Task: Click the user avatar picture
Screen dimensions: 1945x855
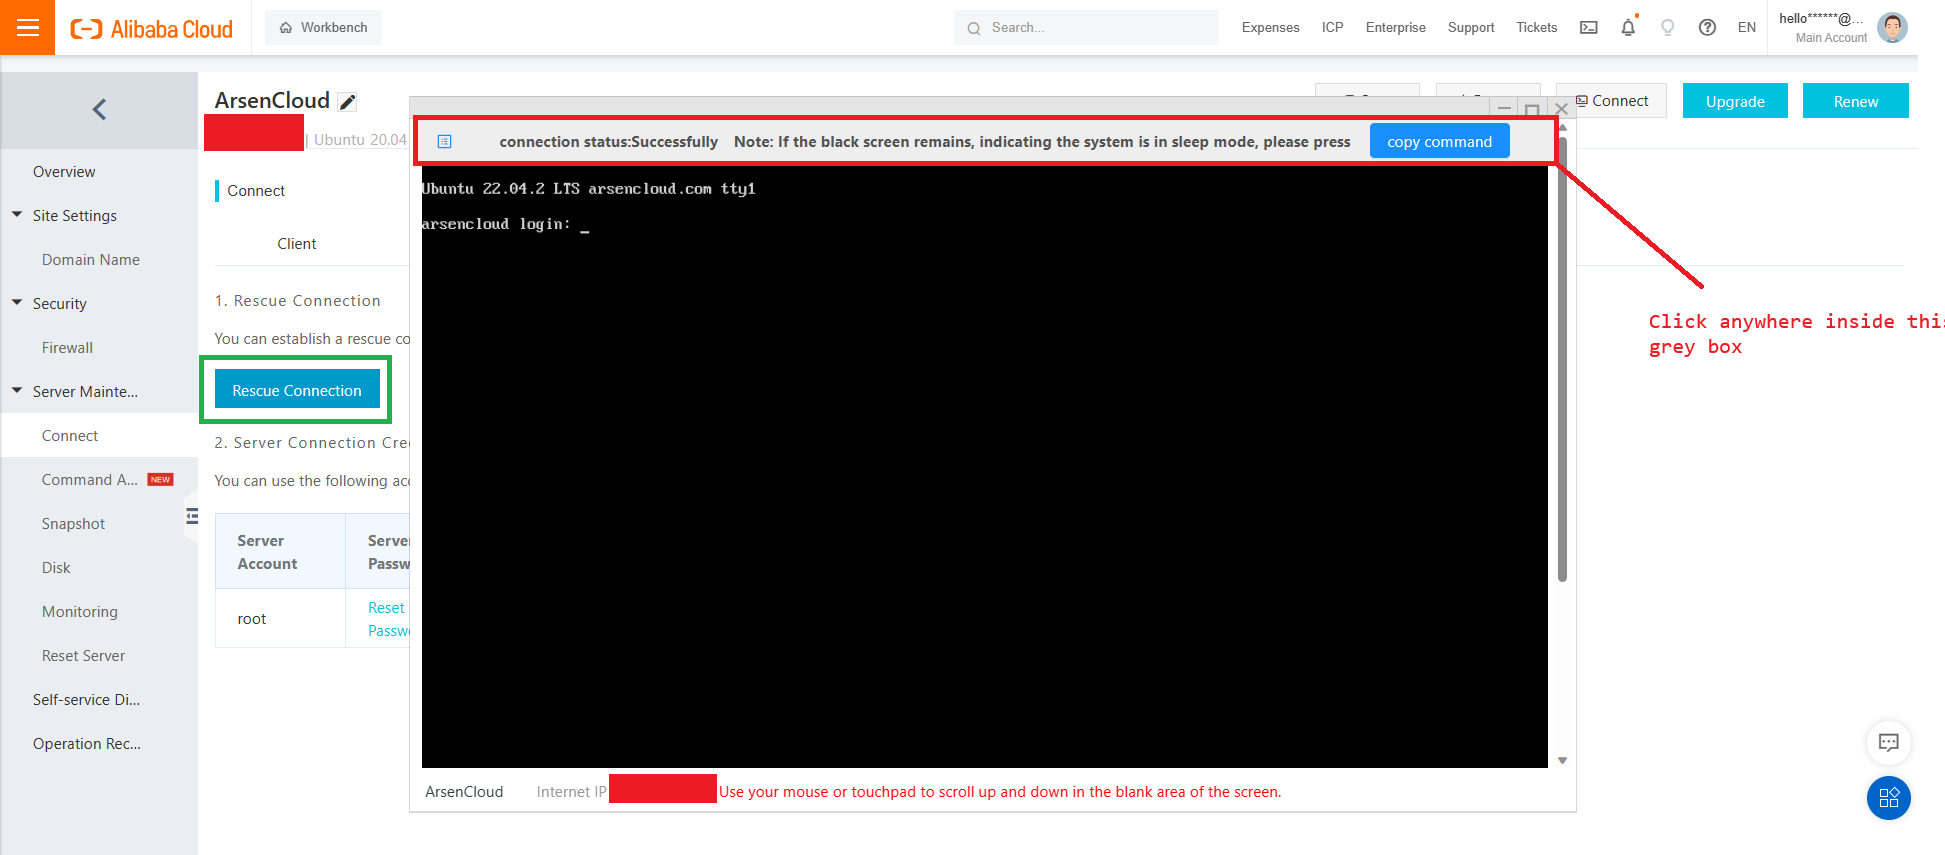Action: [x=1892, y=27]
